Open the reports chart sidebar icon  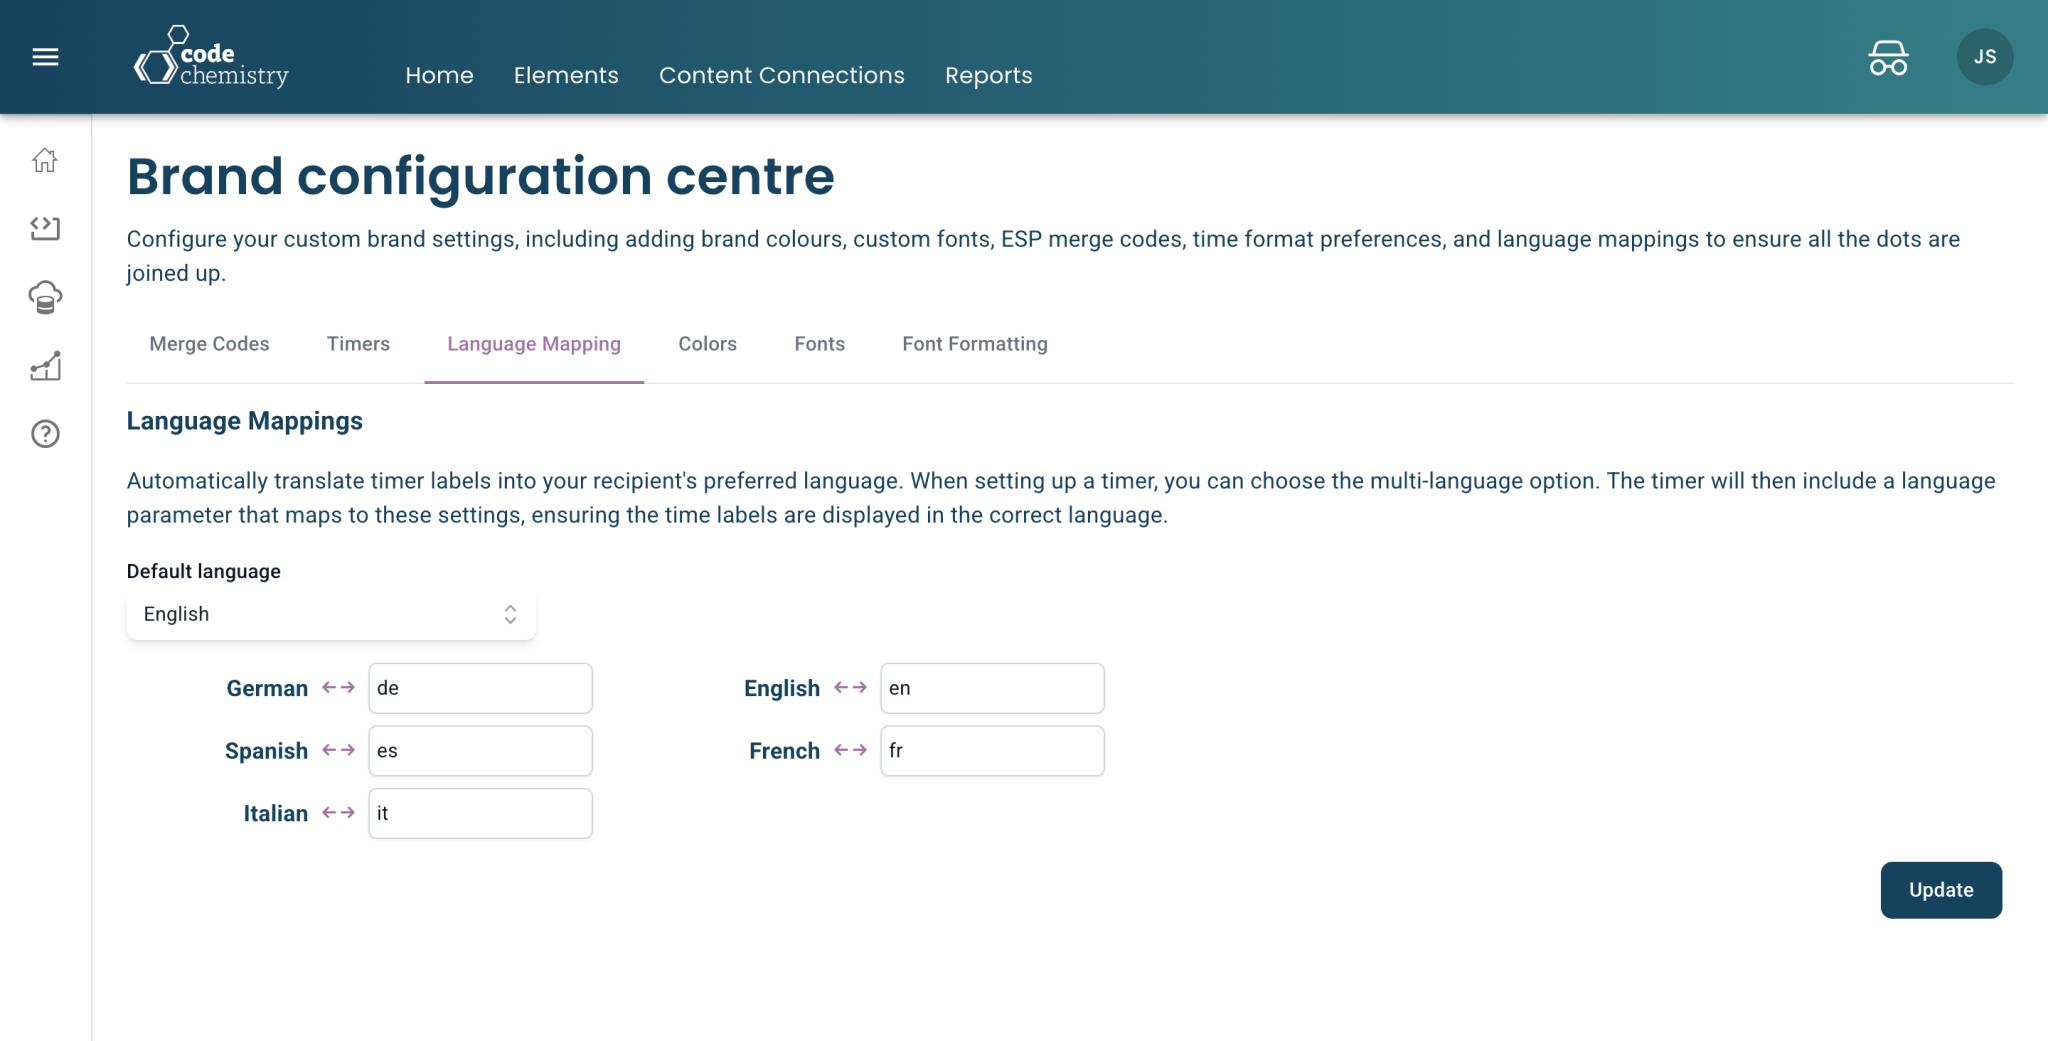(45, 366)
